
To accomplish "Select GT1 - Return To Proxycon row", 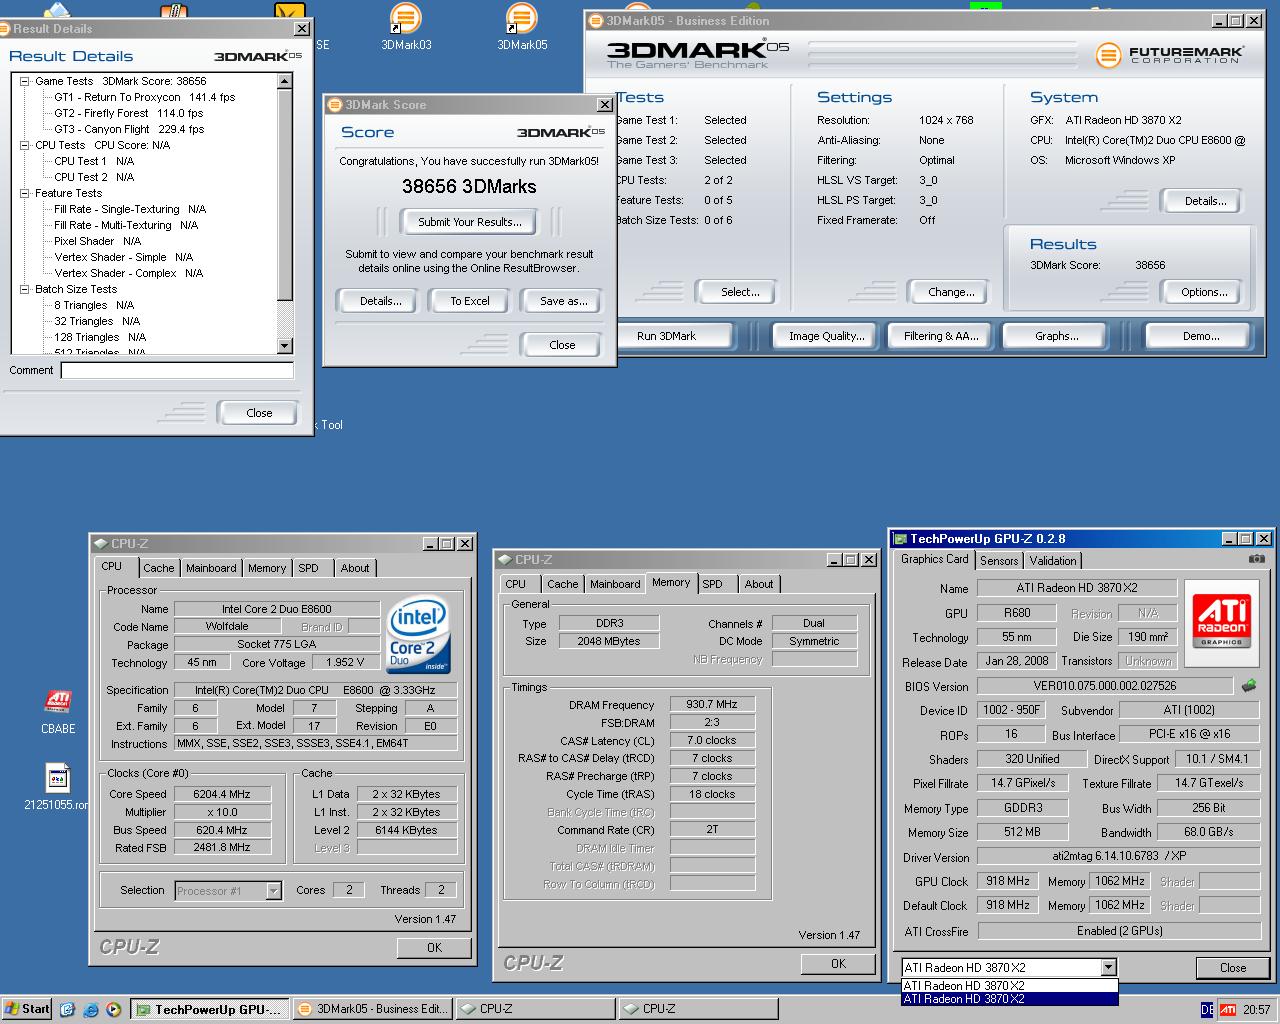I will (x=145, y=98).
